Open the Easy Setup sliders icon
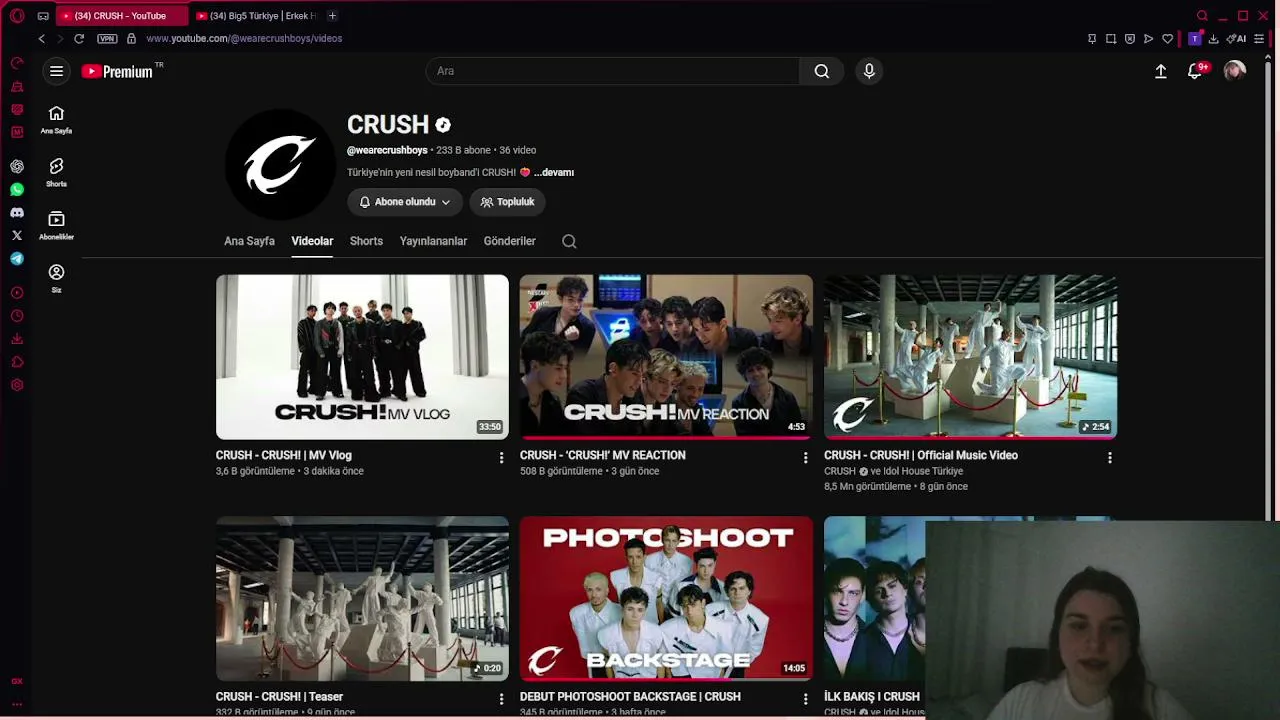 pyautogui.click(x=1261, y=39)
